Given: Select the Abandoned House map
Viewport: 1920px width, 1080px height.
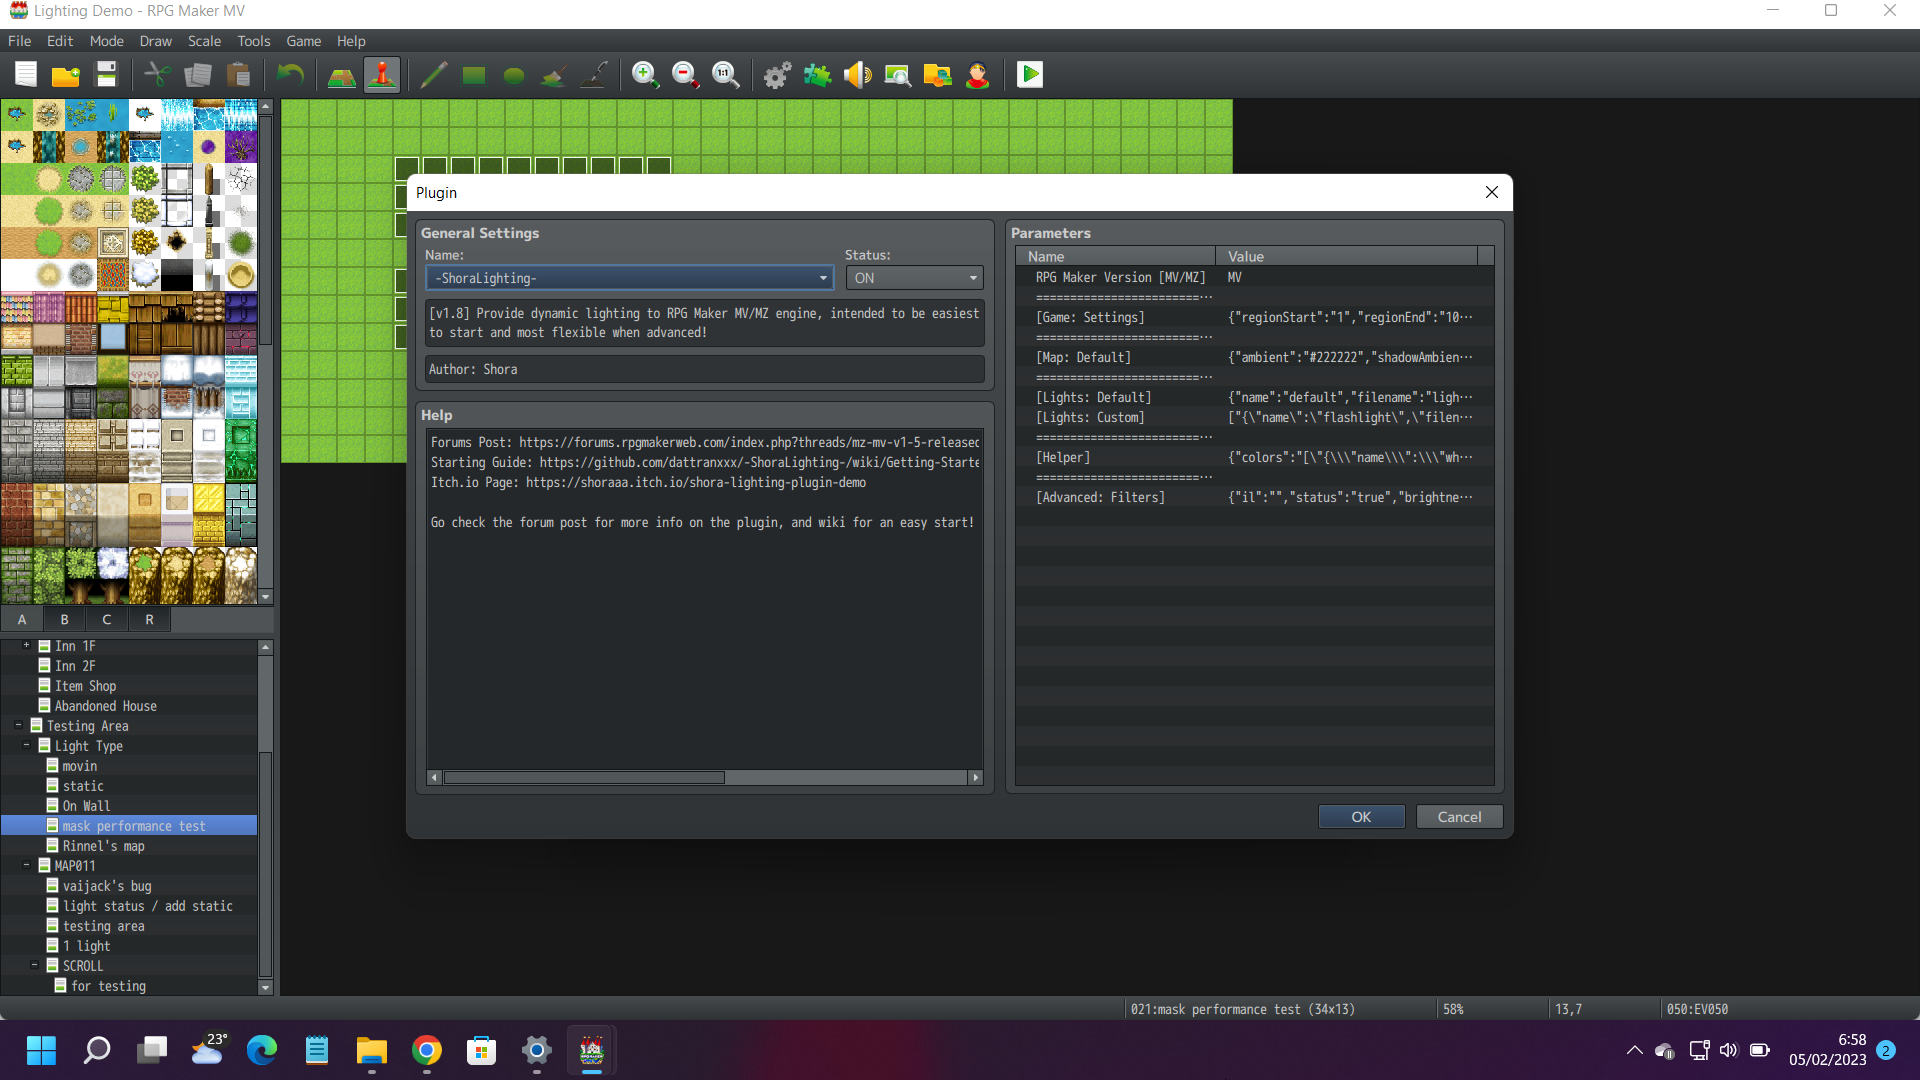Looking at the screenshot, I should click(105, 706).
